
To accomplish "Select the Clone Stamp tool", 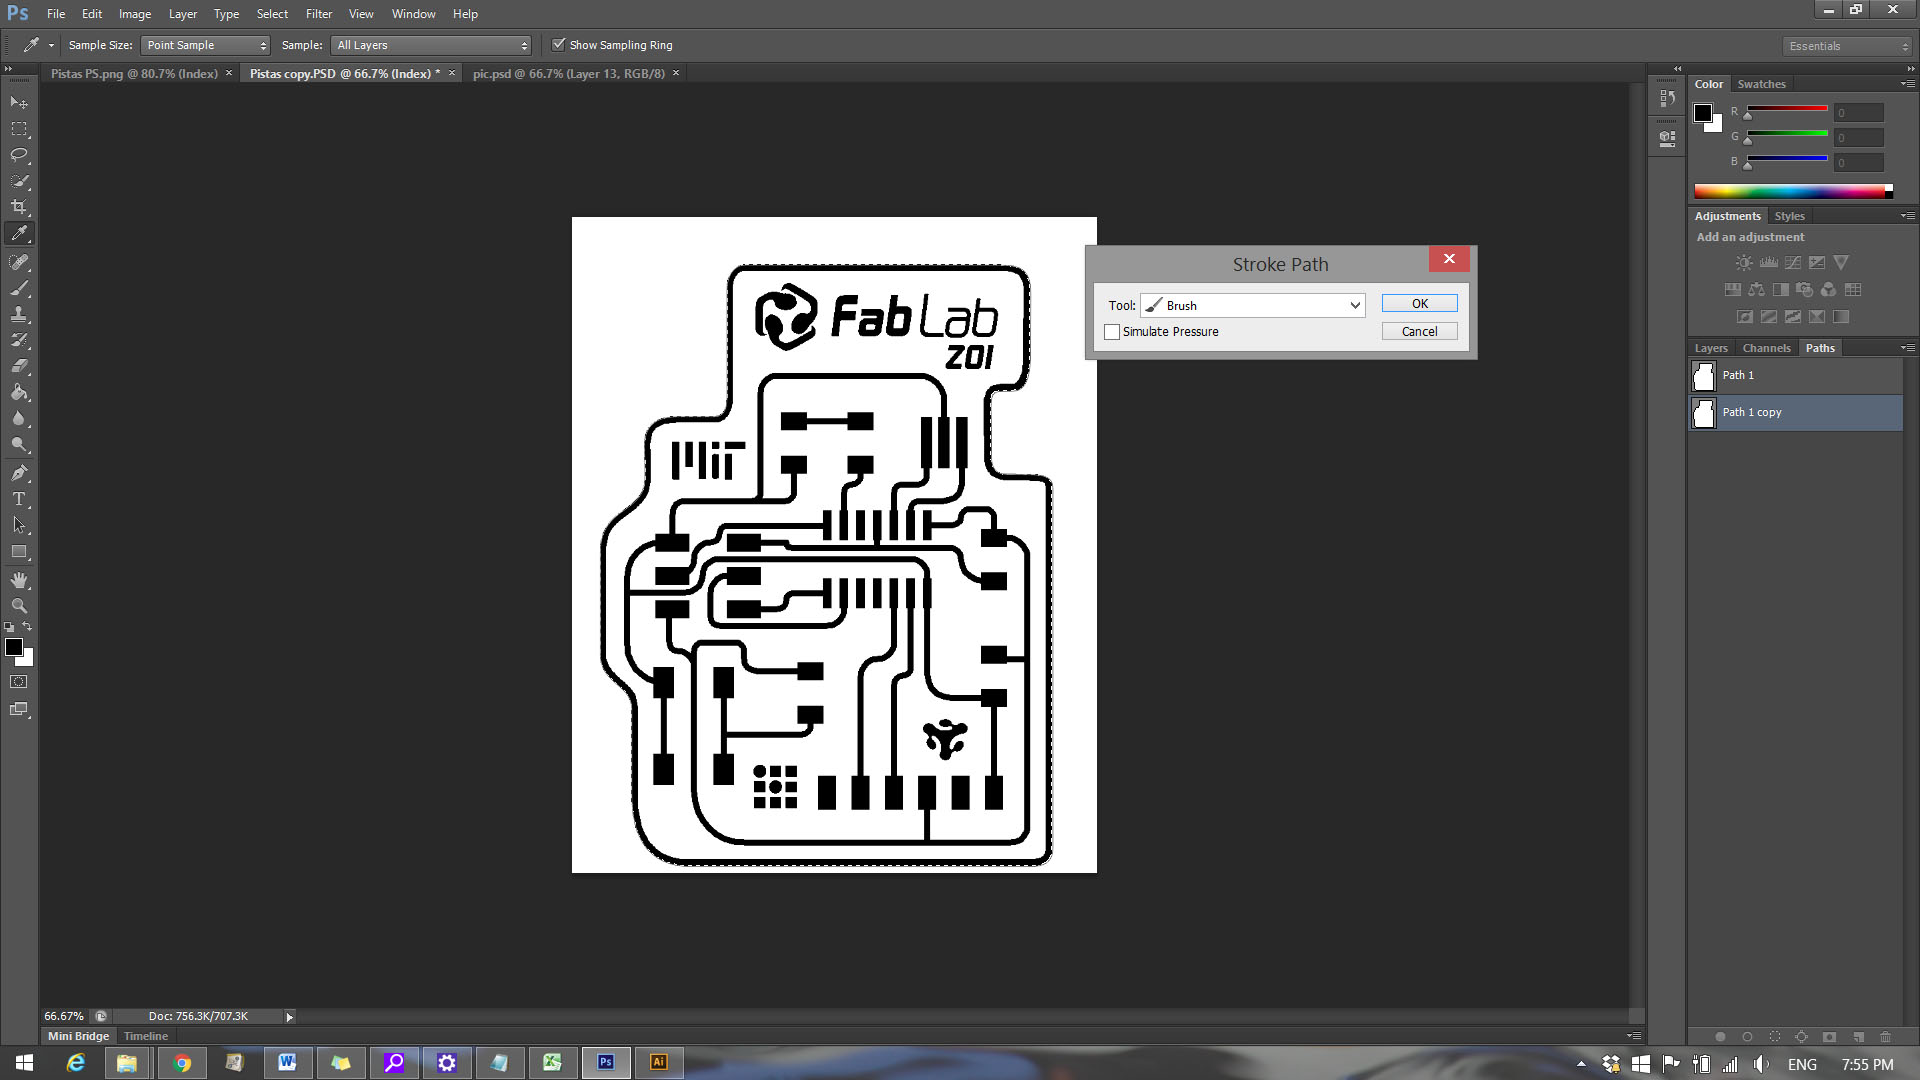I will coord(19,314).
